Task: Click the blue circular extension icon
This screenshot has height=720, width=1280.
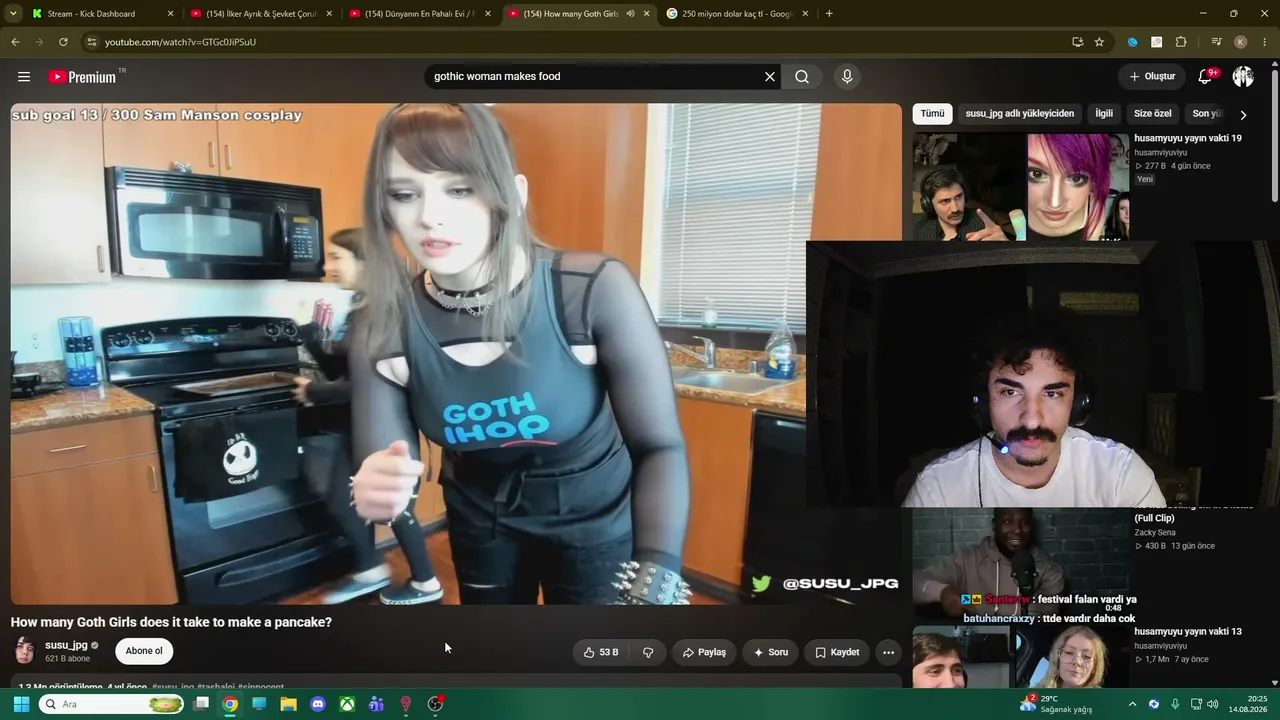Action: 1132,42
